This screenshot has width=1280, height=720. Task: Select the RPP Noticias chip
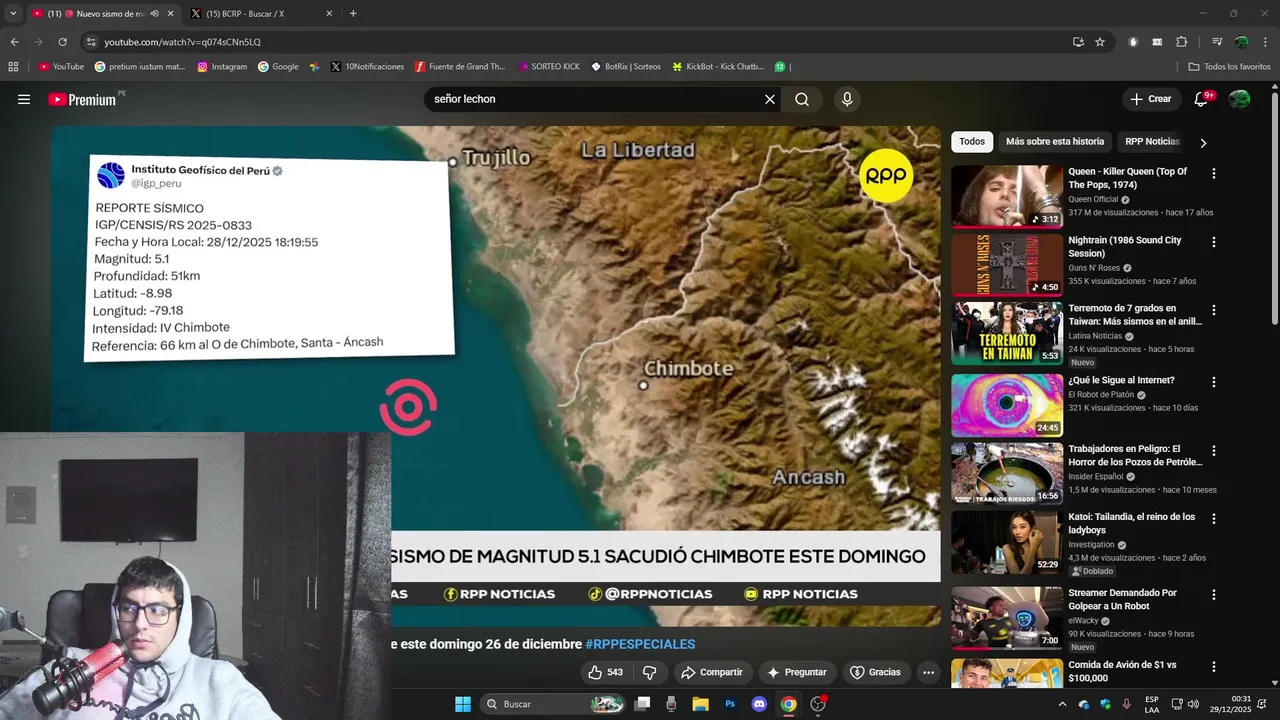(x=1152, y=142)
